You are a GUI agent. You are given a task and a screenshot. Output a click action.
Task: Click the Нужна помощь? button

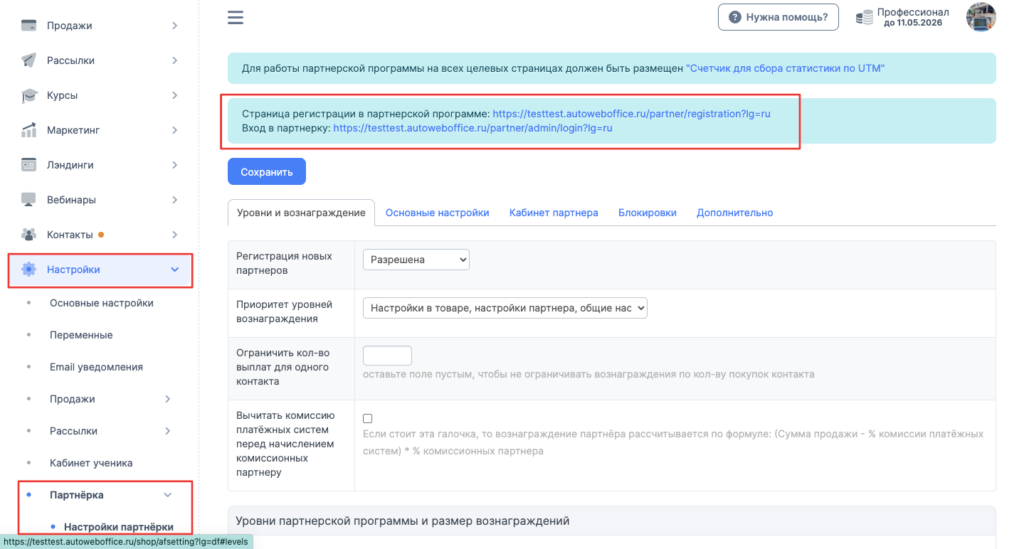point(778,17)
